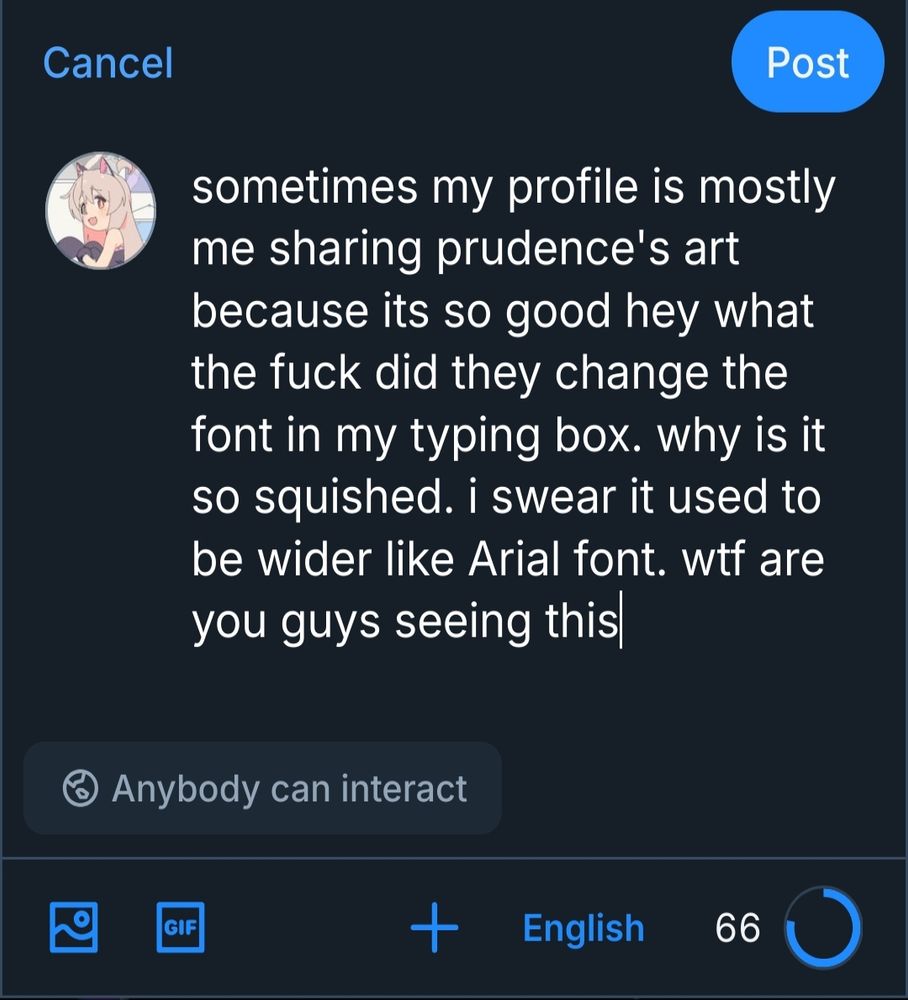Open the image upload picker
This screenshot has width=908, height=1000.
pyautogui.click(x=74, y=927)
